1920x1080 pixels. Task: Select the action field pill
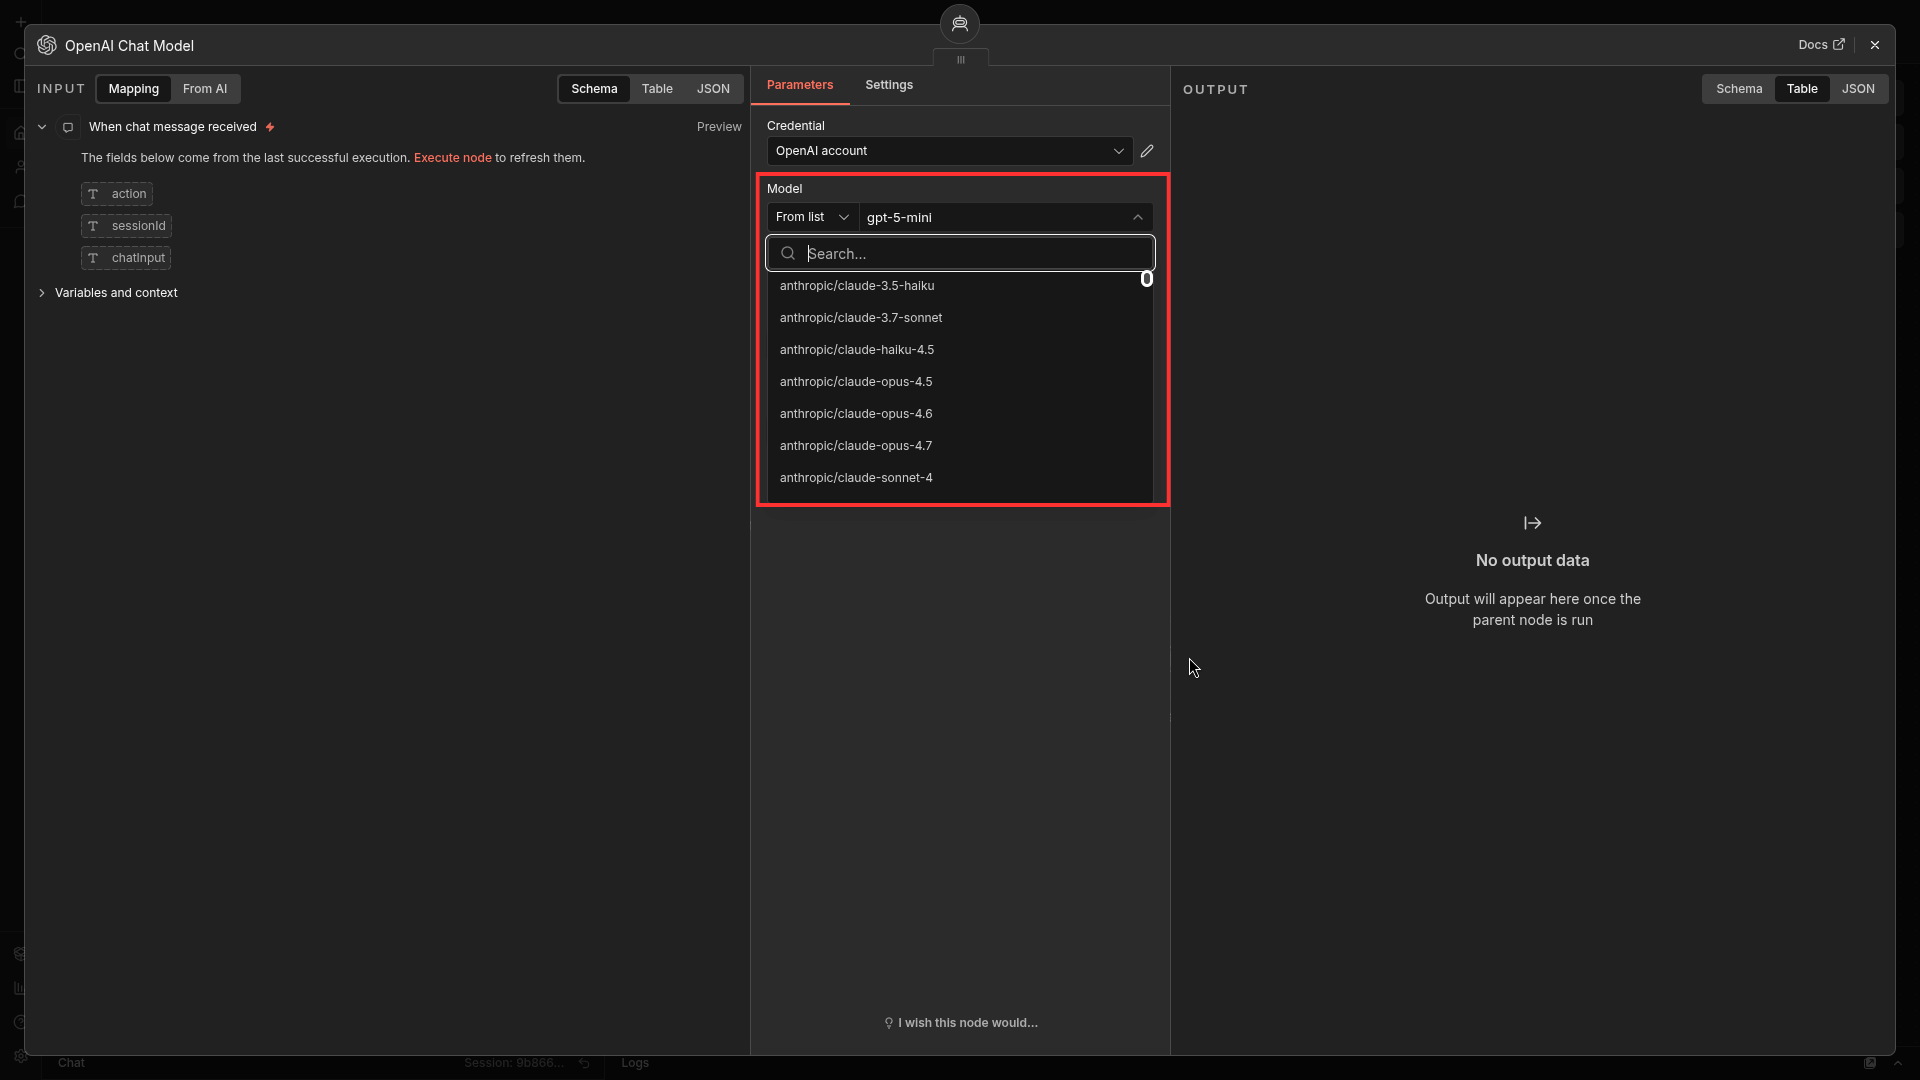(x=117, y=194)
